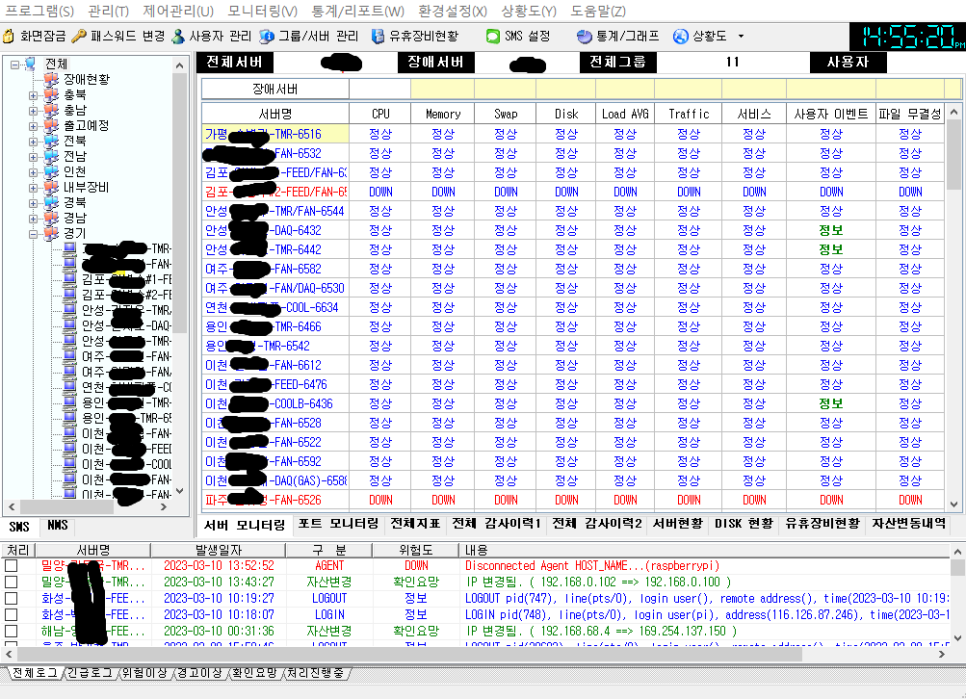Select the 장애현황 group icon in tree
Image resolution: width=966 pixels, height=699 pixels.
tap(52, 79)
